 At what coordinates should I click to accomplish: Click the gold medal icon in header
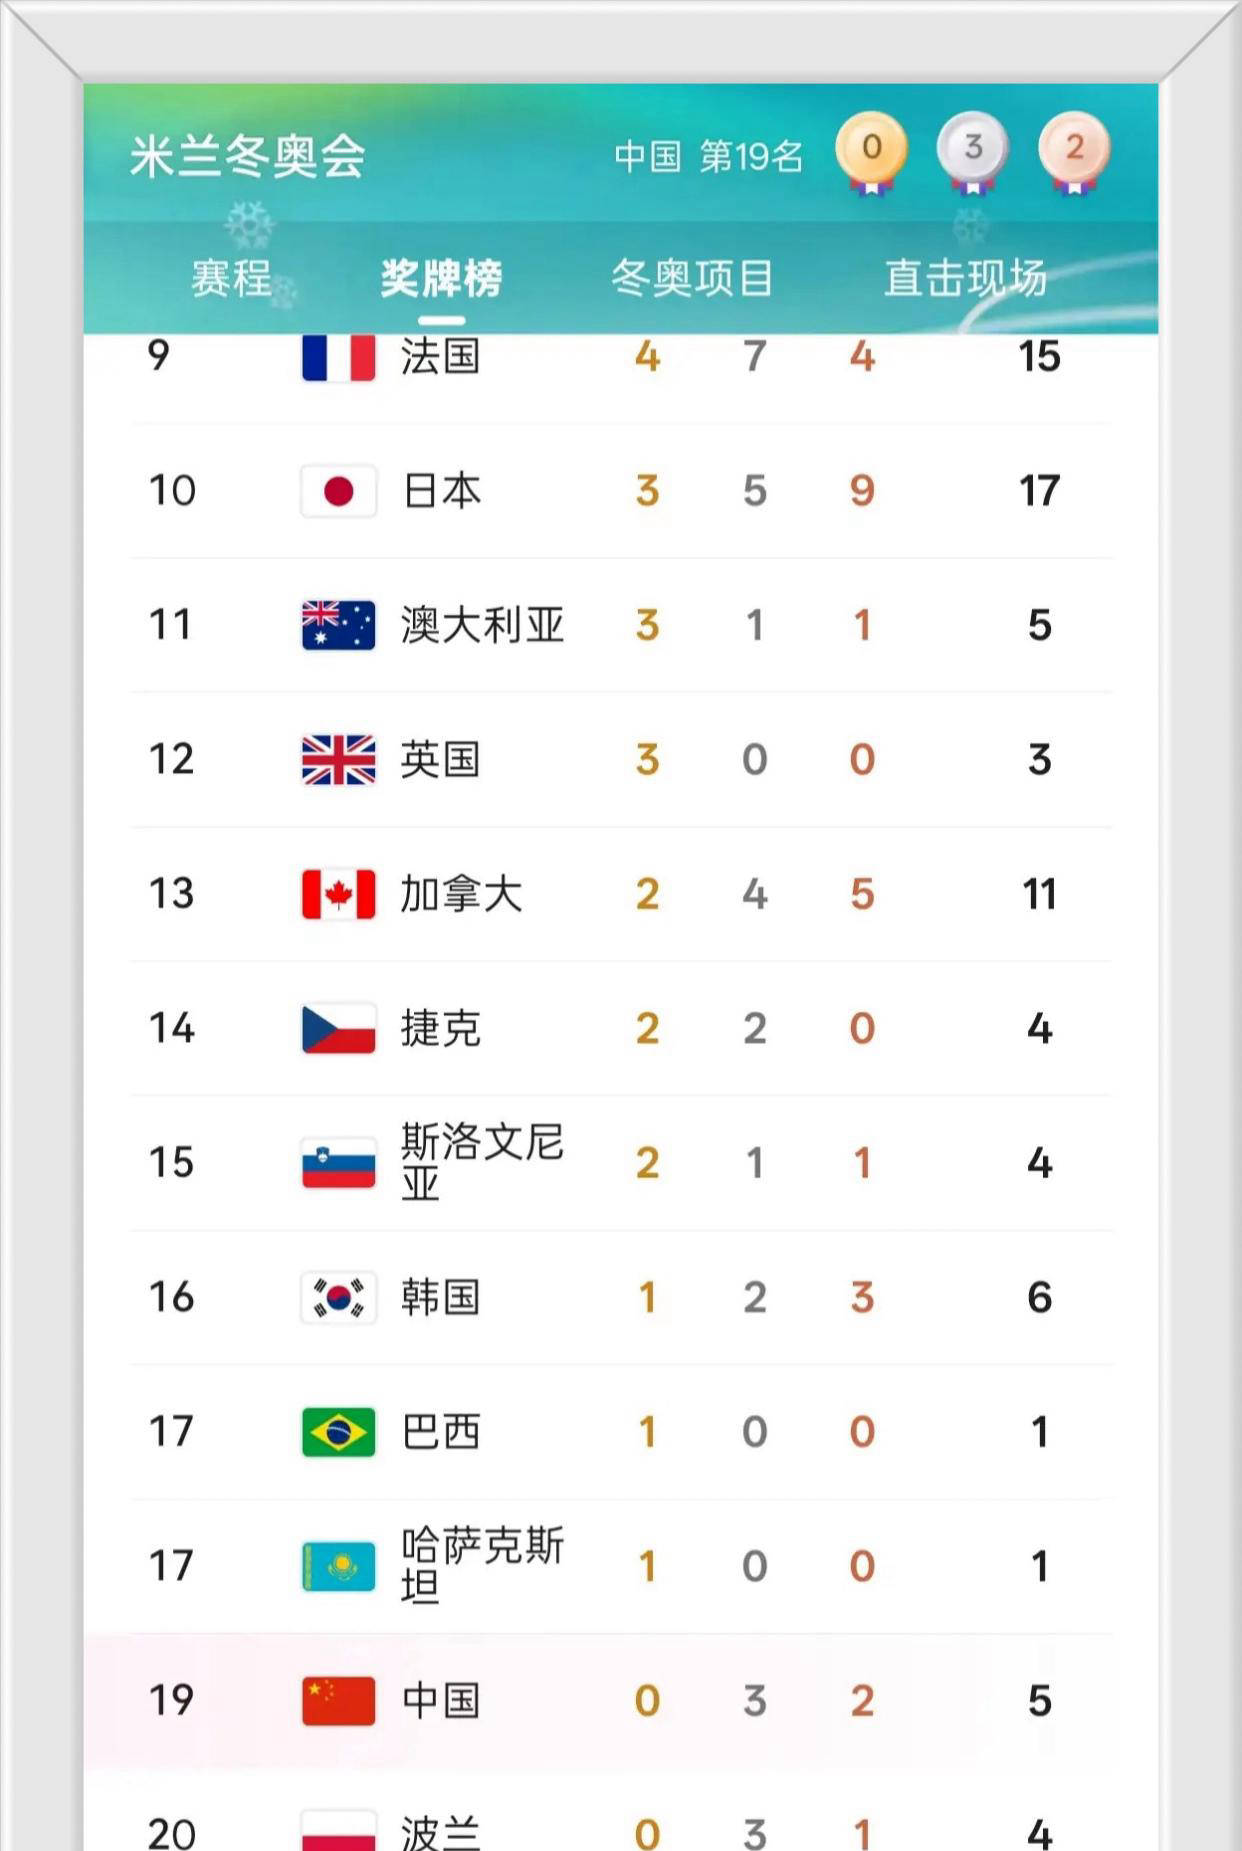pyautogui.click(x=871, y=151)
